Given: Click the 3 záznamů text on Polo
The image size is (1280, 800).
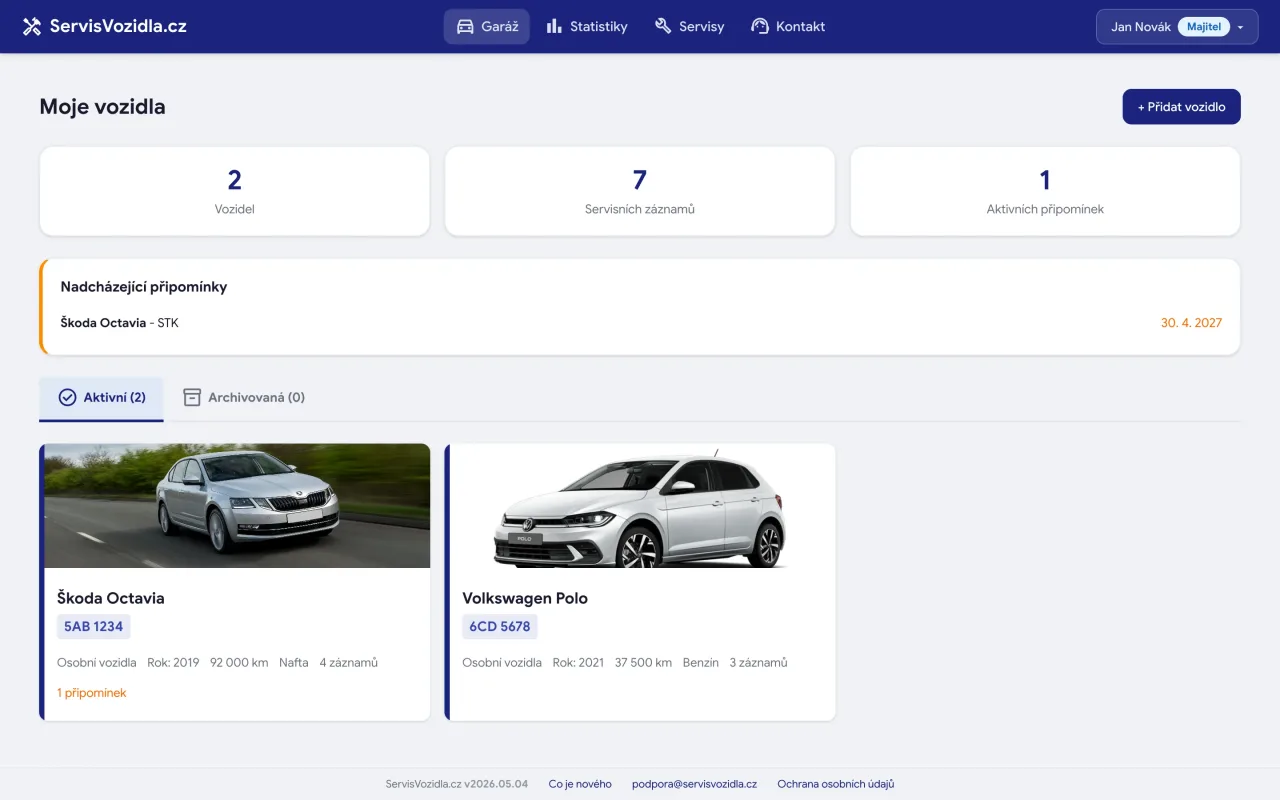Looking at the screenshot, I should click(758, 663).
